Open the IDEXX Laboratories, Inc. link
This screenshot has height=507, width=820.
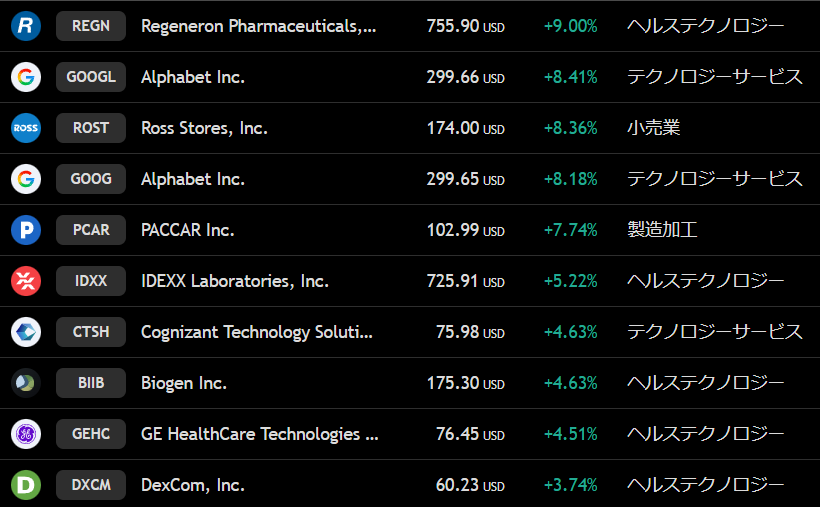click(235, 281)
